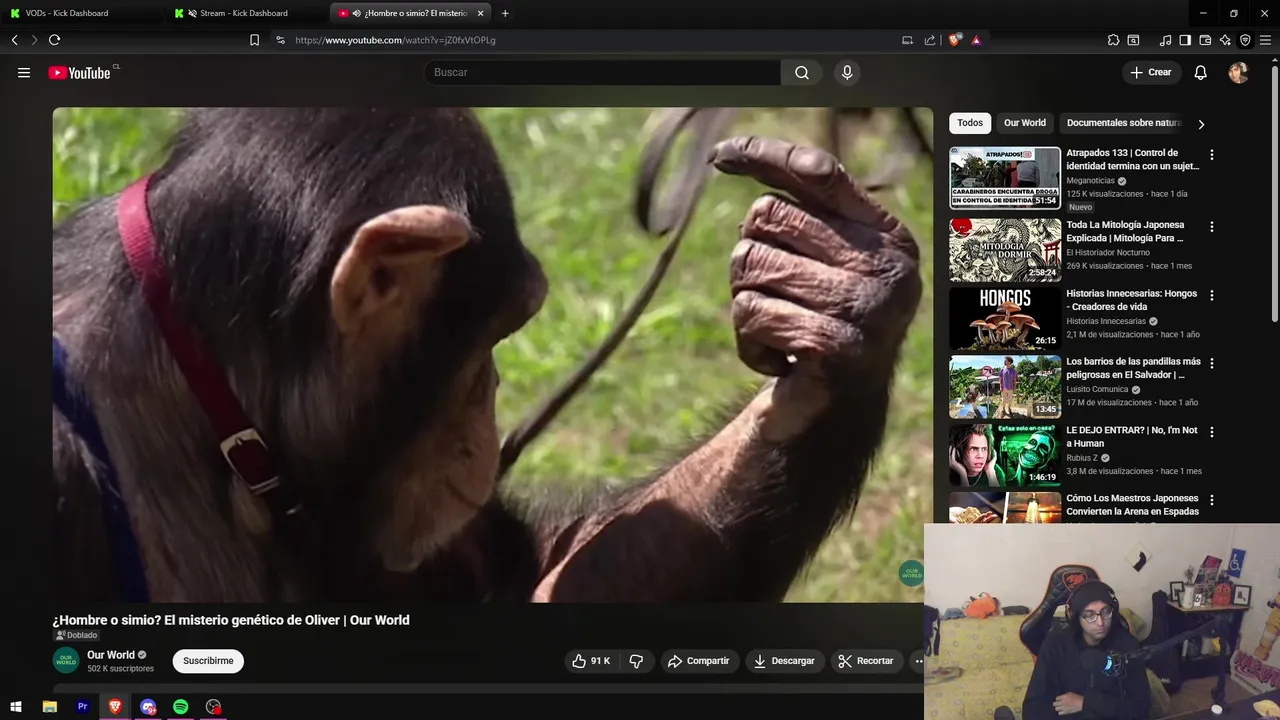
Task: Open more options for LE DEJO ENTRAR video
Action: [x=1211, y=432]
